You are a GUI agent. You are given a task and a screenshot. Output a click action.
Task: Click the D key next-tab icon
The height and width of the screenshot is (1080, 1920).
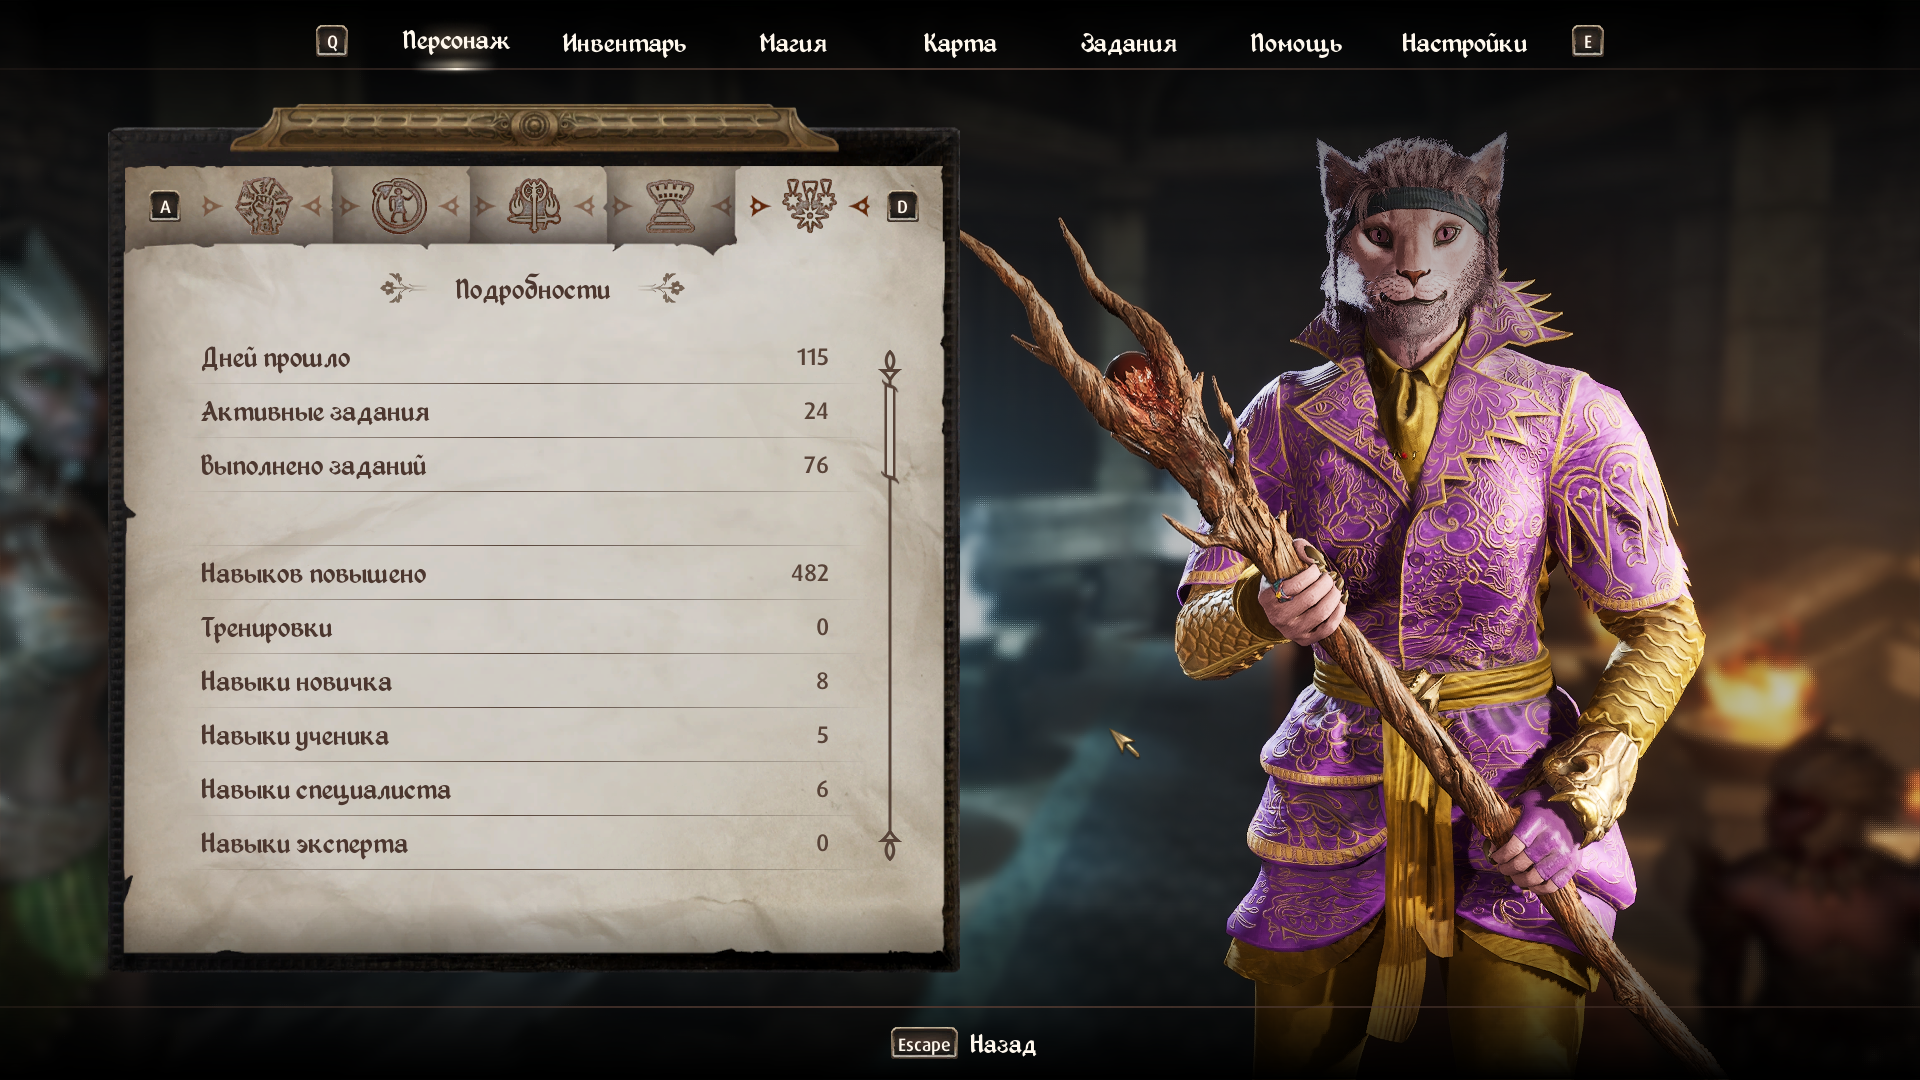pos(902,207)
